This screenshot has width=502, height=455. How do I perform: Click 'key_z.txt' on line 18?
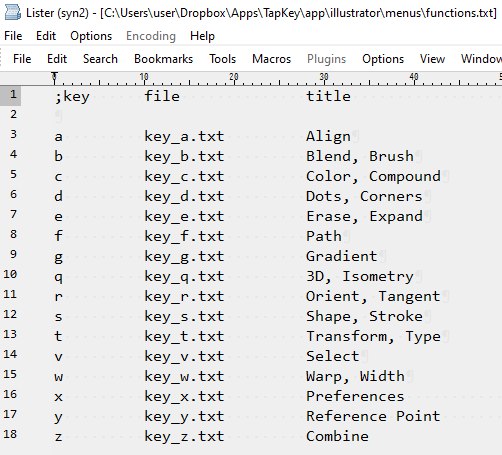[x=184, y=437]
